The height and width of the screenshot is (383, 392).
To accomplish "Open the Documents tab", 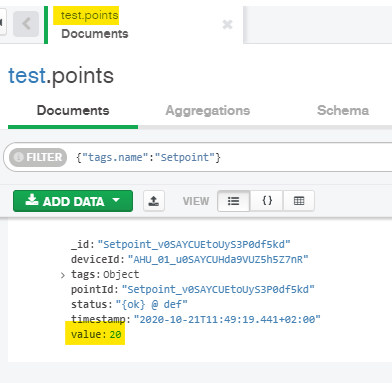I will pyautogui.click(x=73, y=111).
